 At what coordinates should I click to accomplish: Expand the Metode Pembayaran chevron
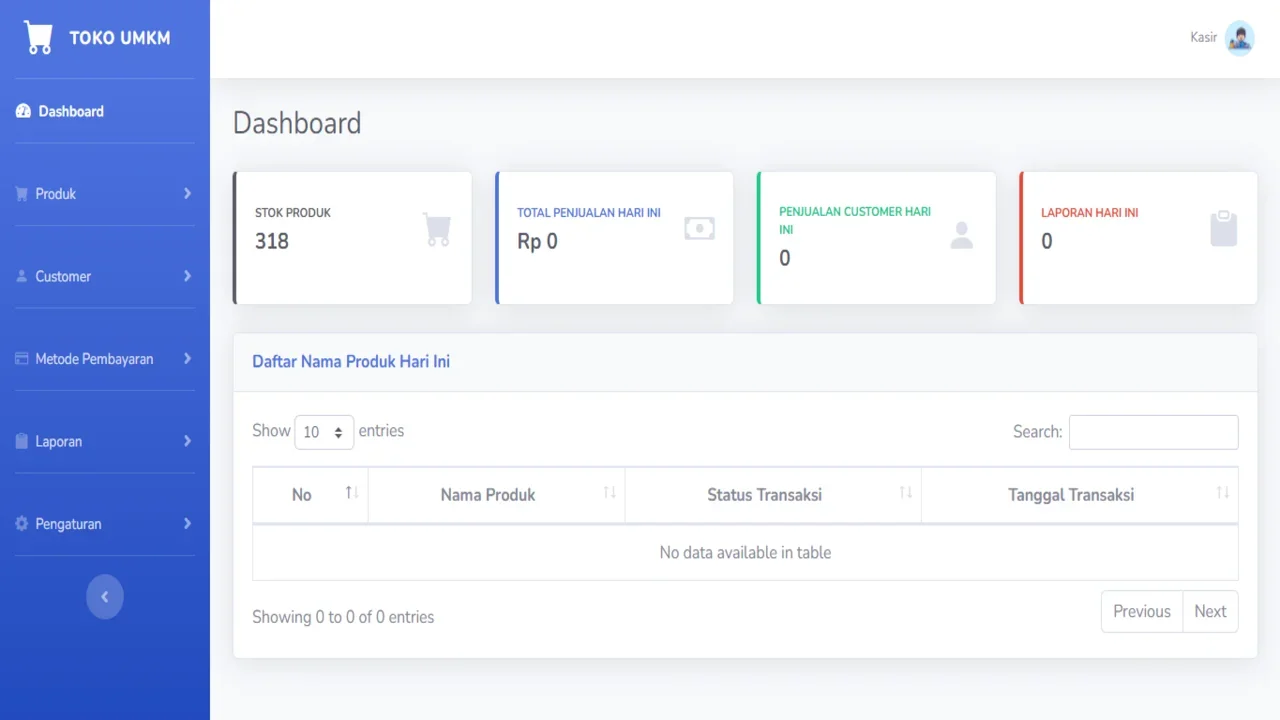click(187, 359)
